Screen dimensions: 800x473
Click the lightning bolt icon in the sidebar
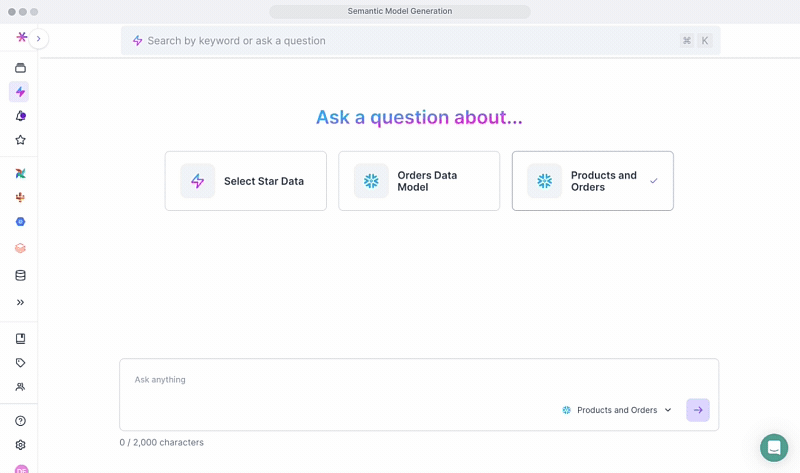(x=20, y=92)
